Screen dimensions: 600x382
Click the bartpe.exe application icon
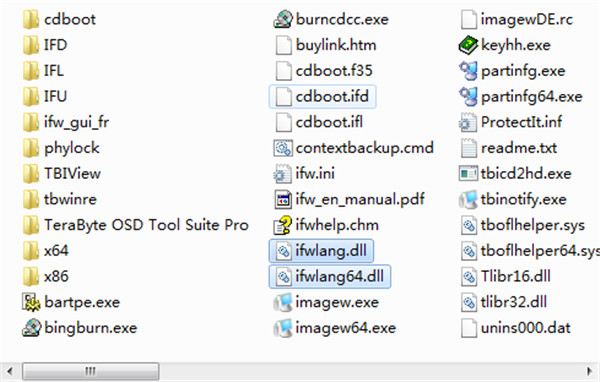coord(31,302)
